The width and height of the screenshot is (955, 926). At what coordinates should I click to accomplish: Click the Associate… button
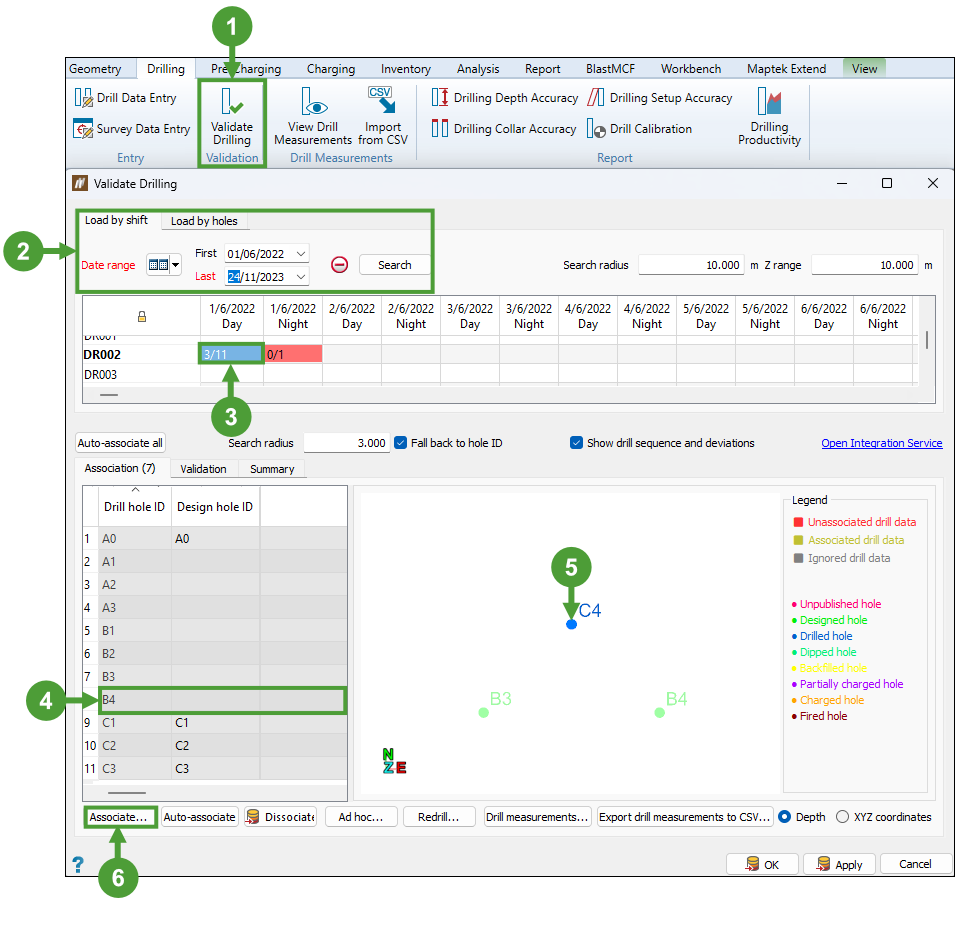click(120, 817)
